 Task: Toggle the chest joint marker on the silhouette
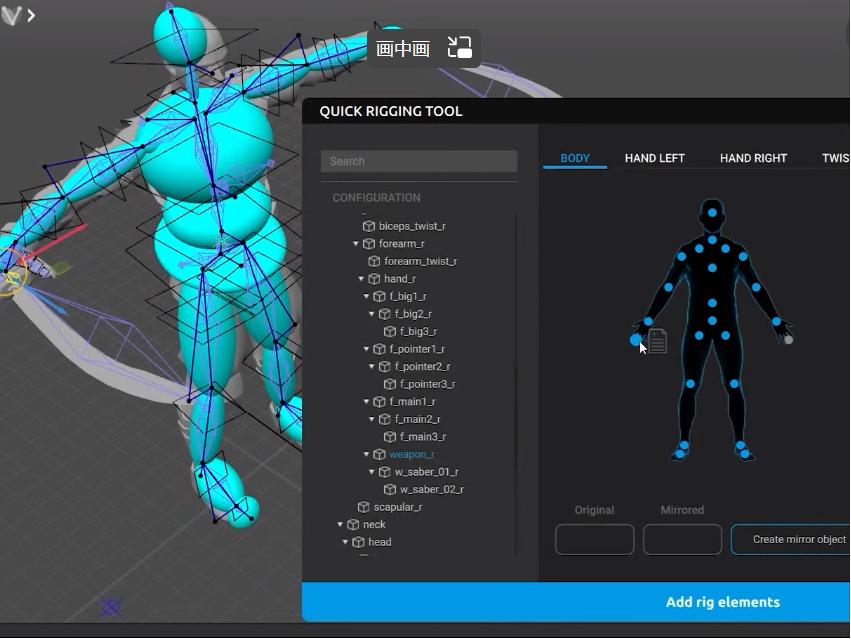(712, 267)
